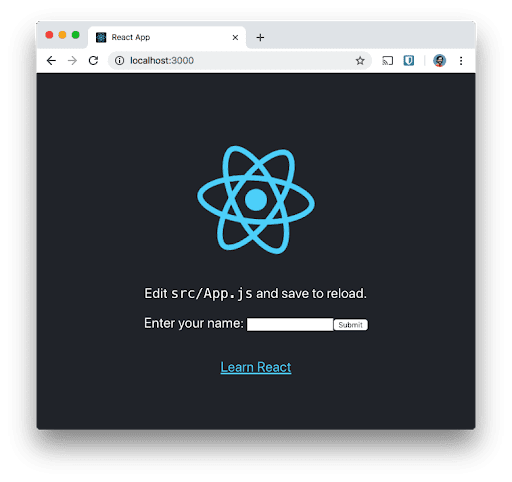
Task: Open the Chrome three-dot menu
Action: point(461,61)
